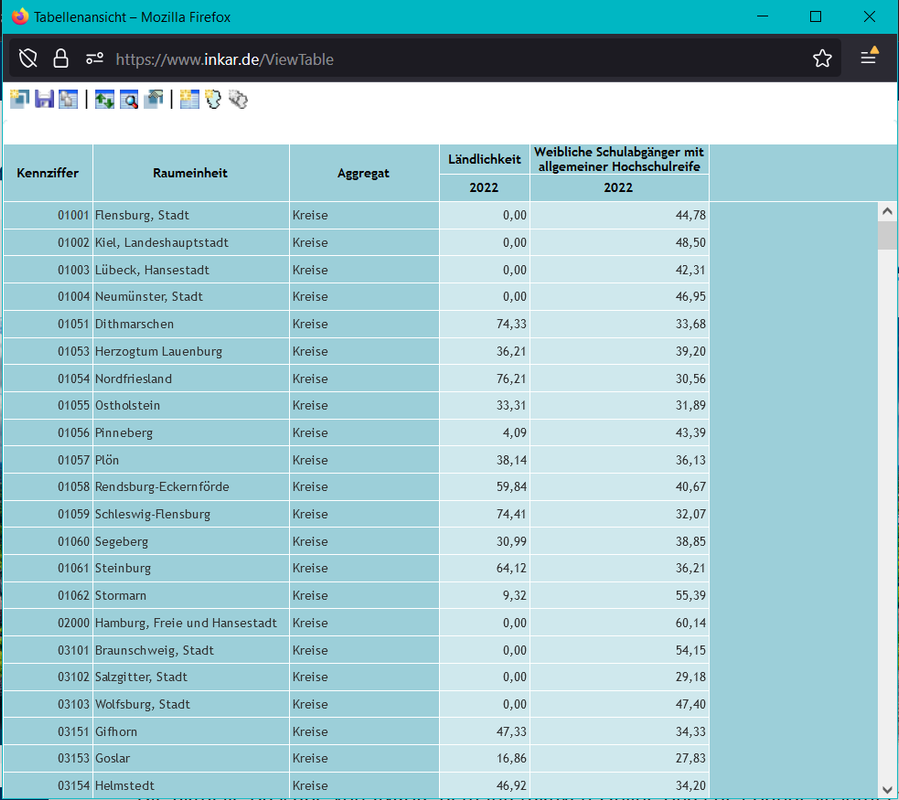Click the green up-down arrows sort icon
899x800 pixels.
point(104,99)
